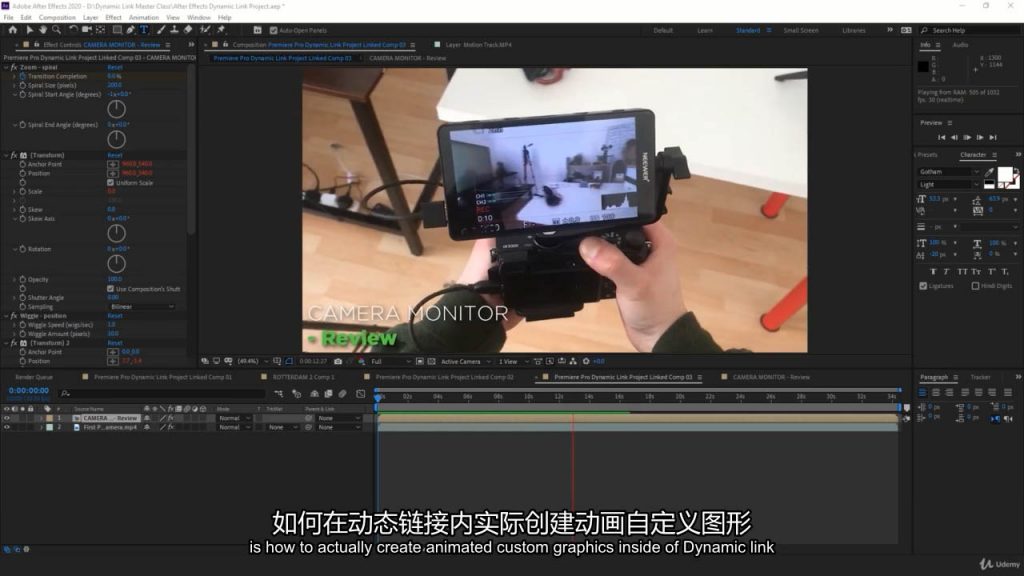Viewport: 1024px width, 576px height.
Task: Jump to the last frame in Preview
Action: pyautogui.click(x=993, y=138)
